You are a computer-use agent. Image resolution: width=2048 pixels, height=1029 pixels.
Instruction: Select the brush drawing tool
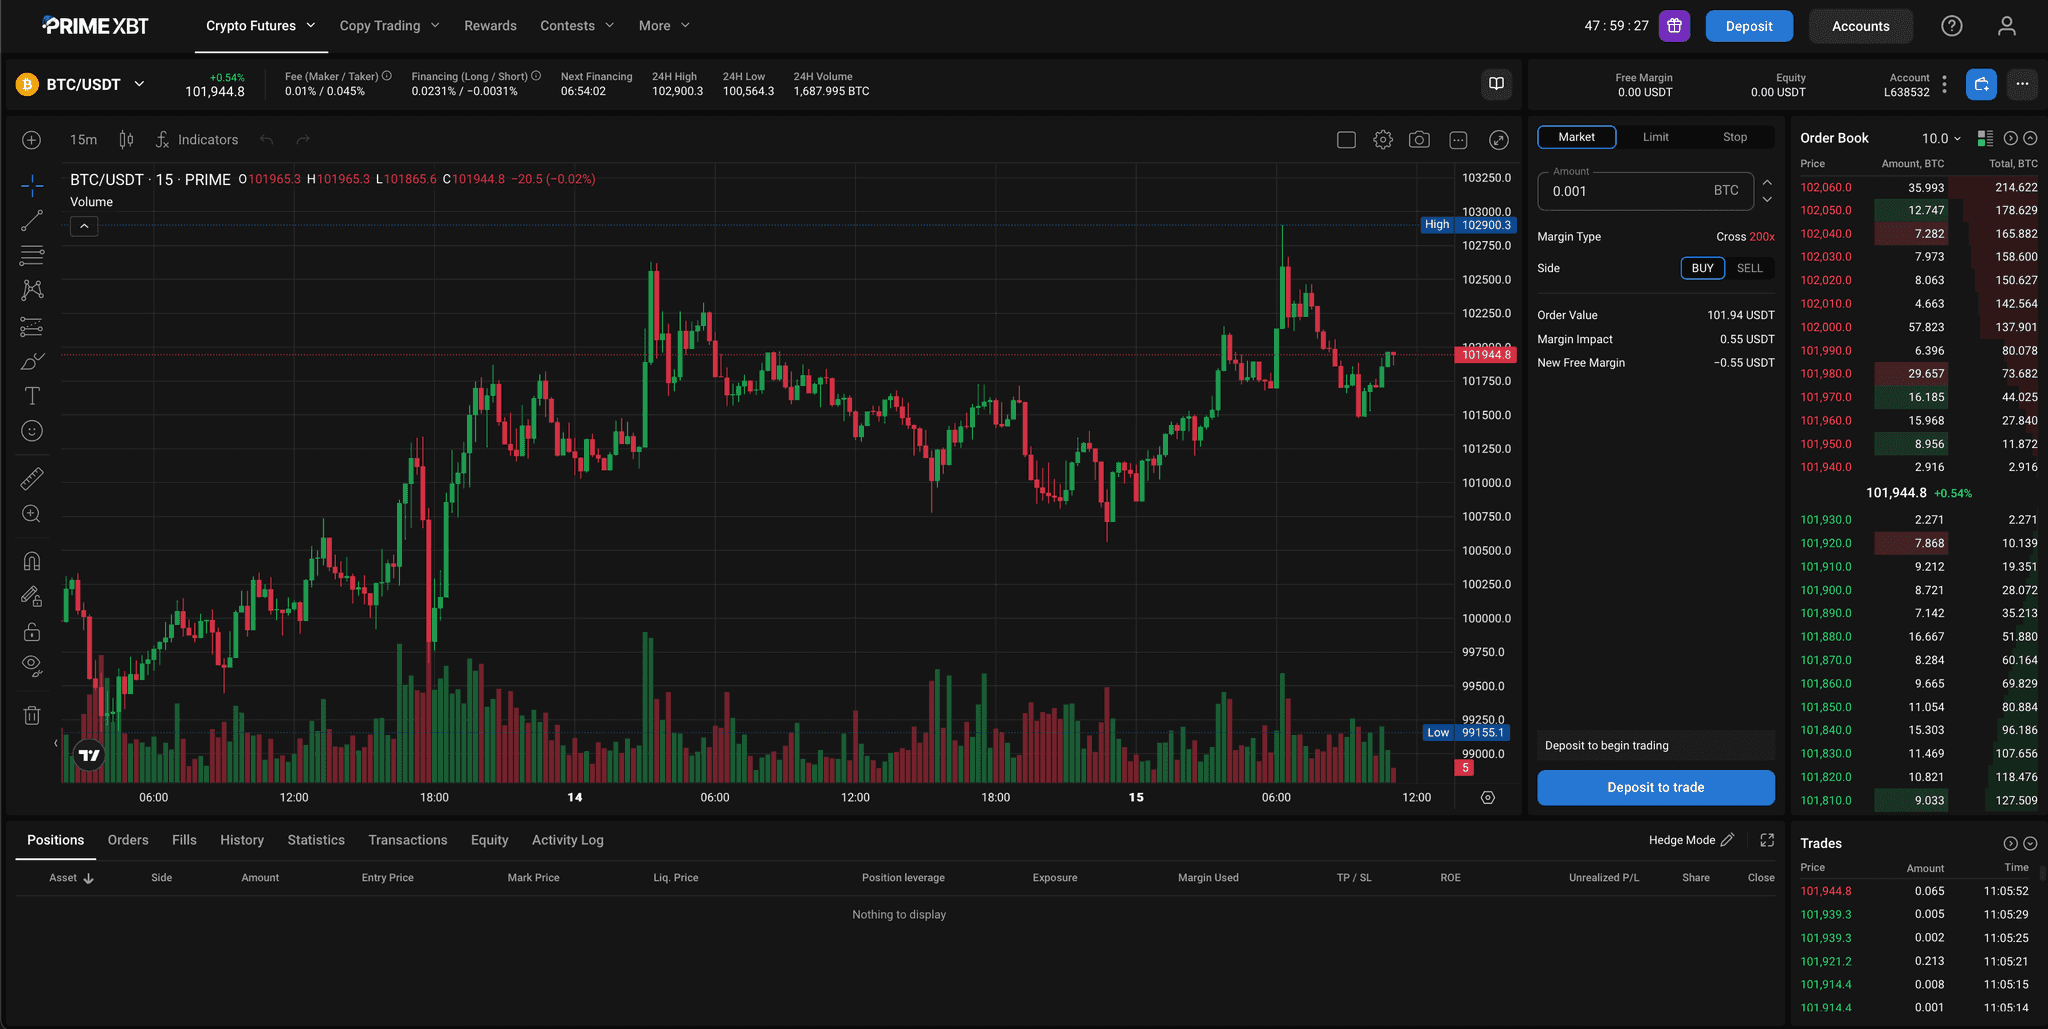[x=31, y=361]
